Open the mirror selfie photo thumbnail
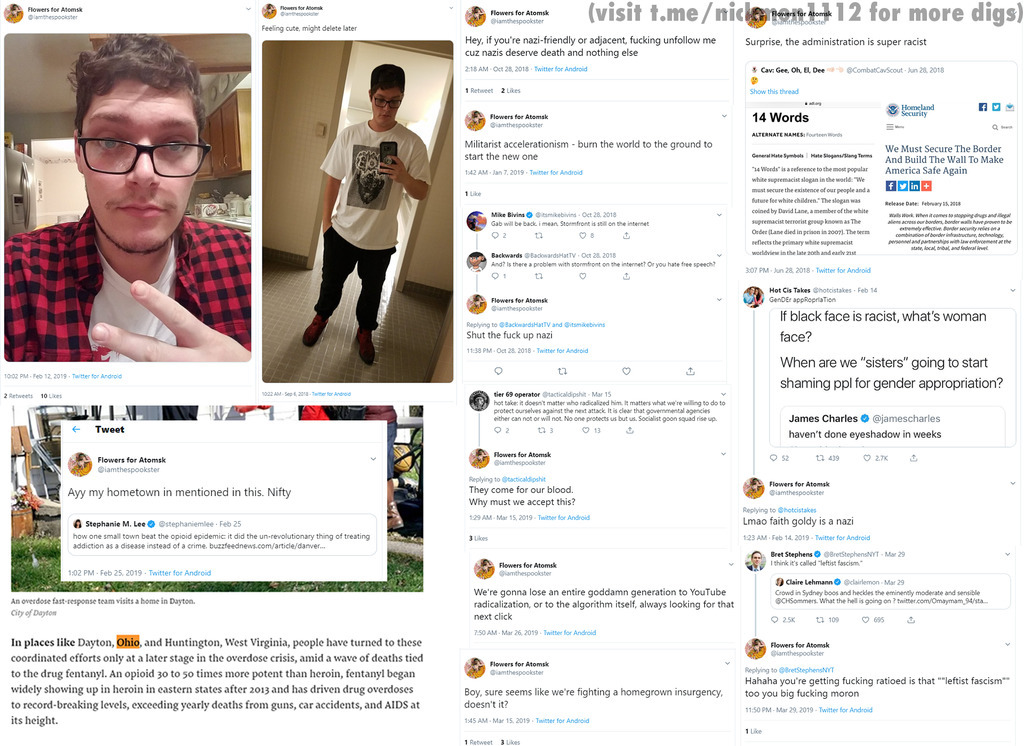This screenshot has height=746, width=1024. (x=357, y=211)
